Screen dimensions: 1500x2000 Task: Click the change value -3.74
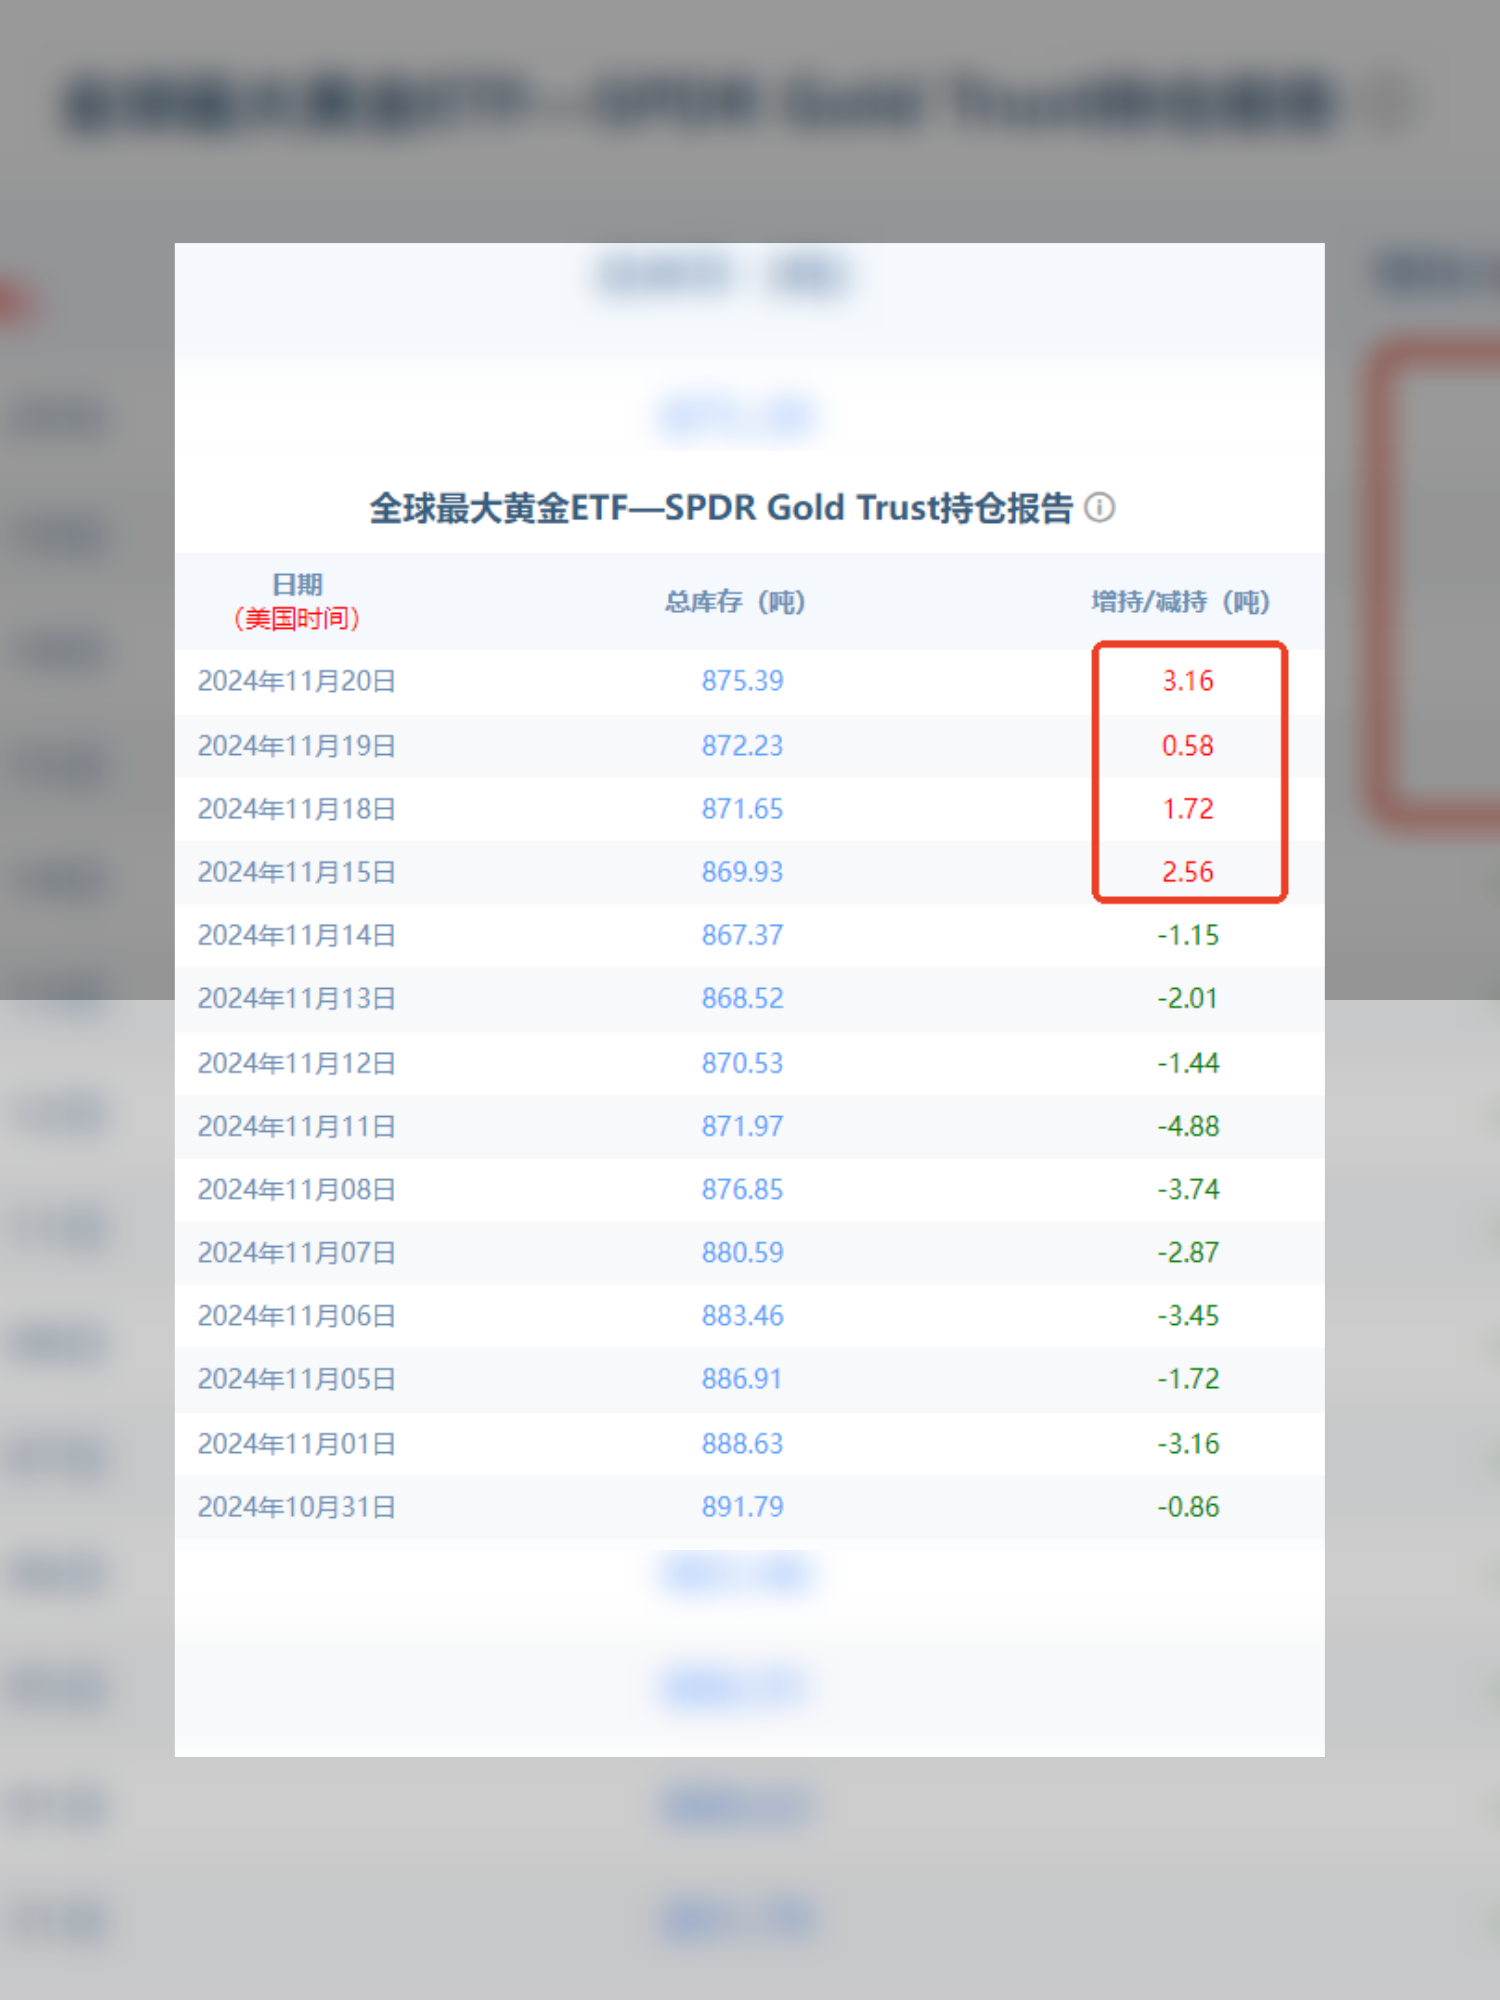(x=1188, y=1189)
